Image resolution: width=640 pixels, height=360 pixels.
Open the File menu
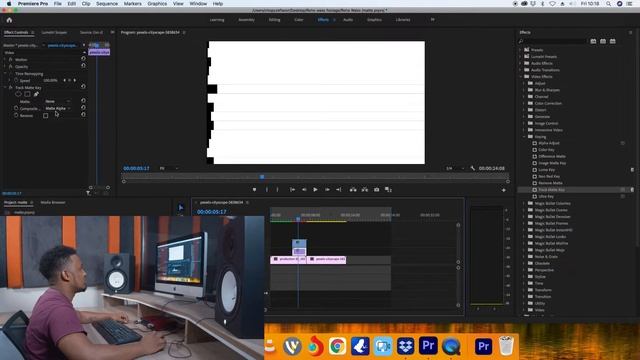coord(58,4)
